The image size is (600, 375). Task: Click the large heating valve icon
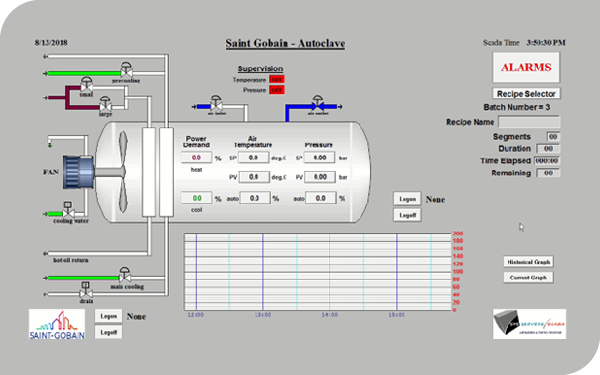[x=105, y=103]
